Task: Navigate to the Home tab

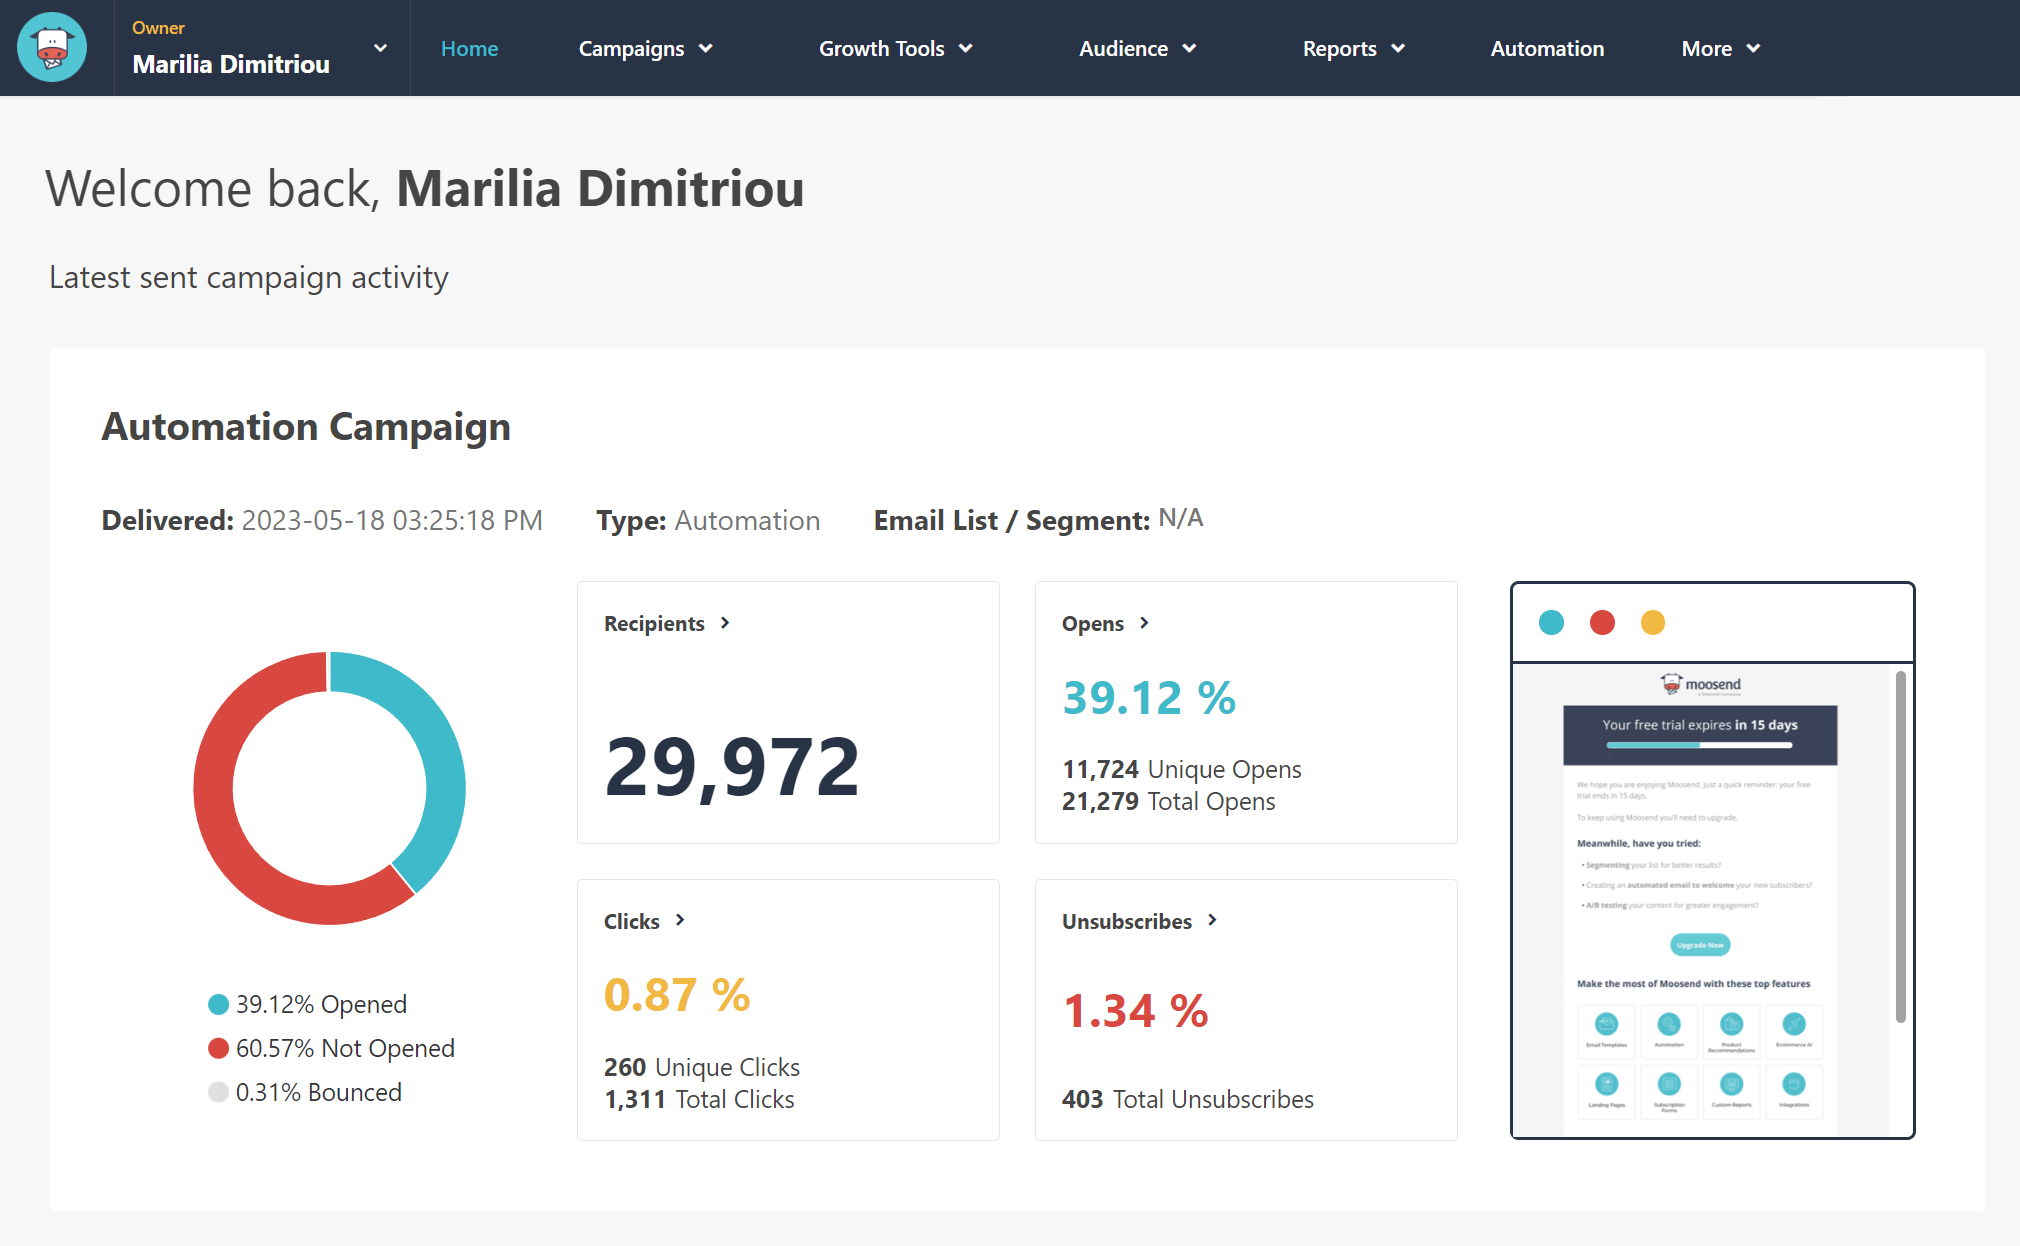Action: tap(470, 48)
